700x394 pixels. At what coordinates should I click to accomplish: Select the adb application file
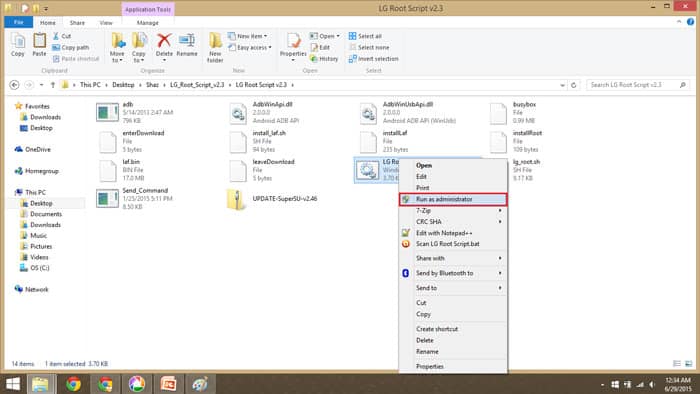point(134,112)
